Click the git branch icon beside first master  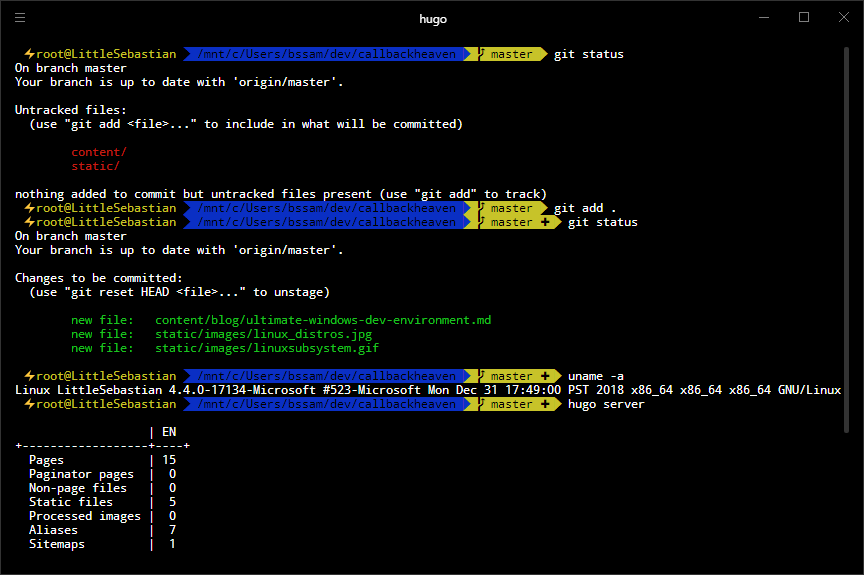(x=482, y=53)
